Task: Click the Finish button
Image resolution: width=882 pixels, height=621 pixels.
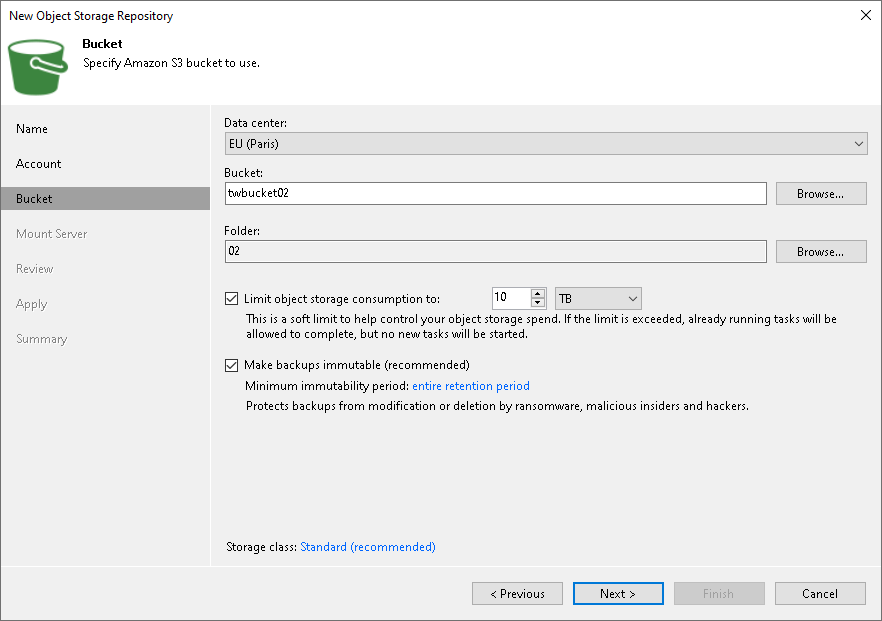Action: coord(719,593)
